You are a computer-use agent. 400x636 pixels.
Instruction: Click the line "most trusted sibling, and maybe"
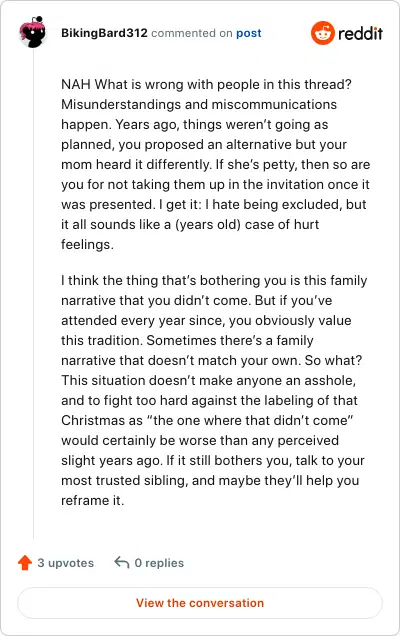210,480
